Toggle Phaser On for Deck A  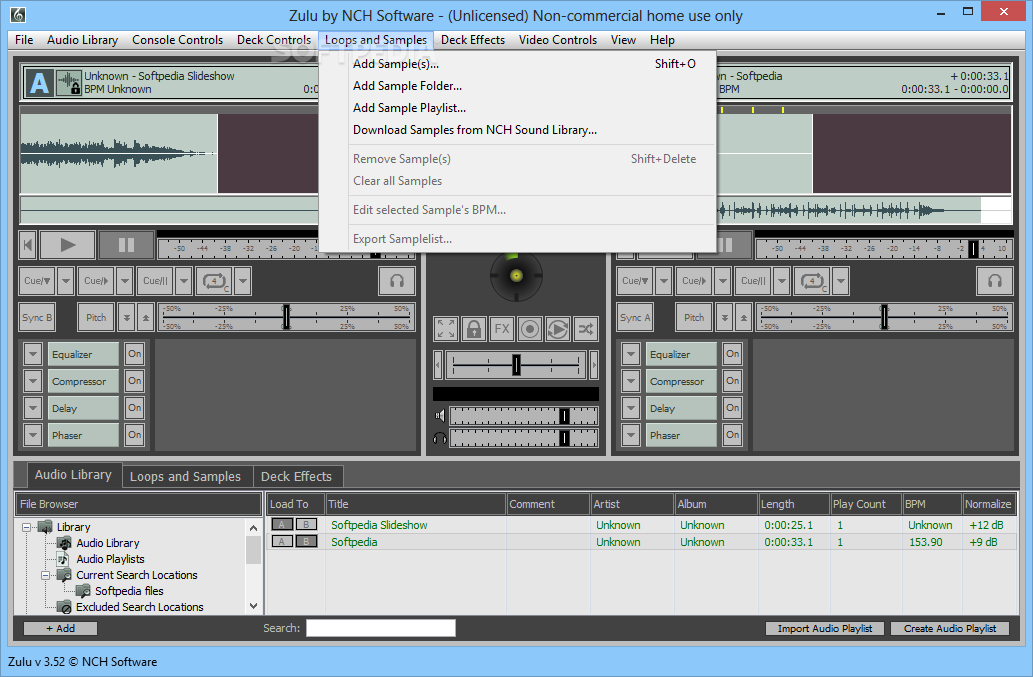pyautogui.click(x=134, y=435)
